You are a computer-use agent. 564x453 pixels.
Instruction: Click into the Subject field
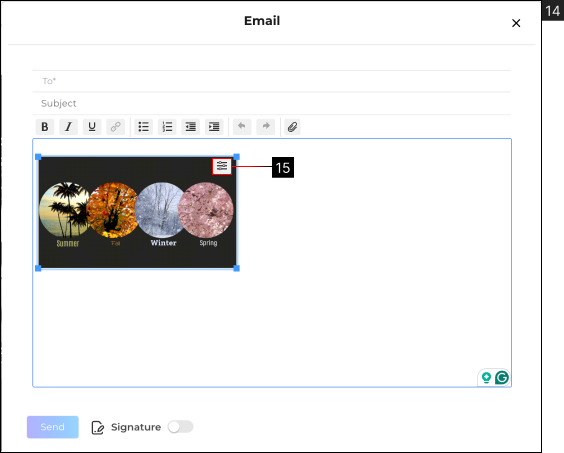point(272,103)
